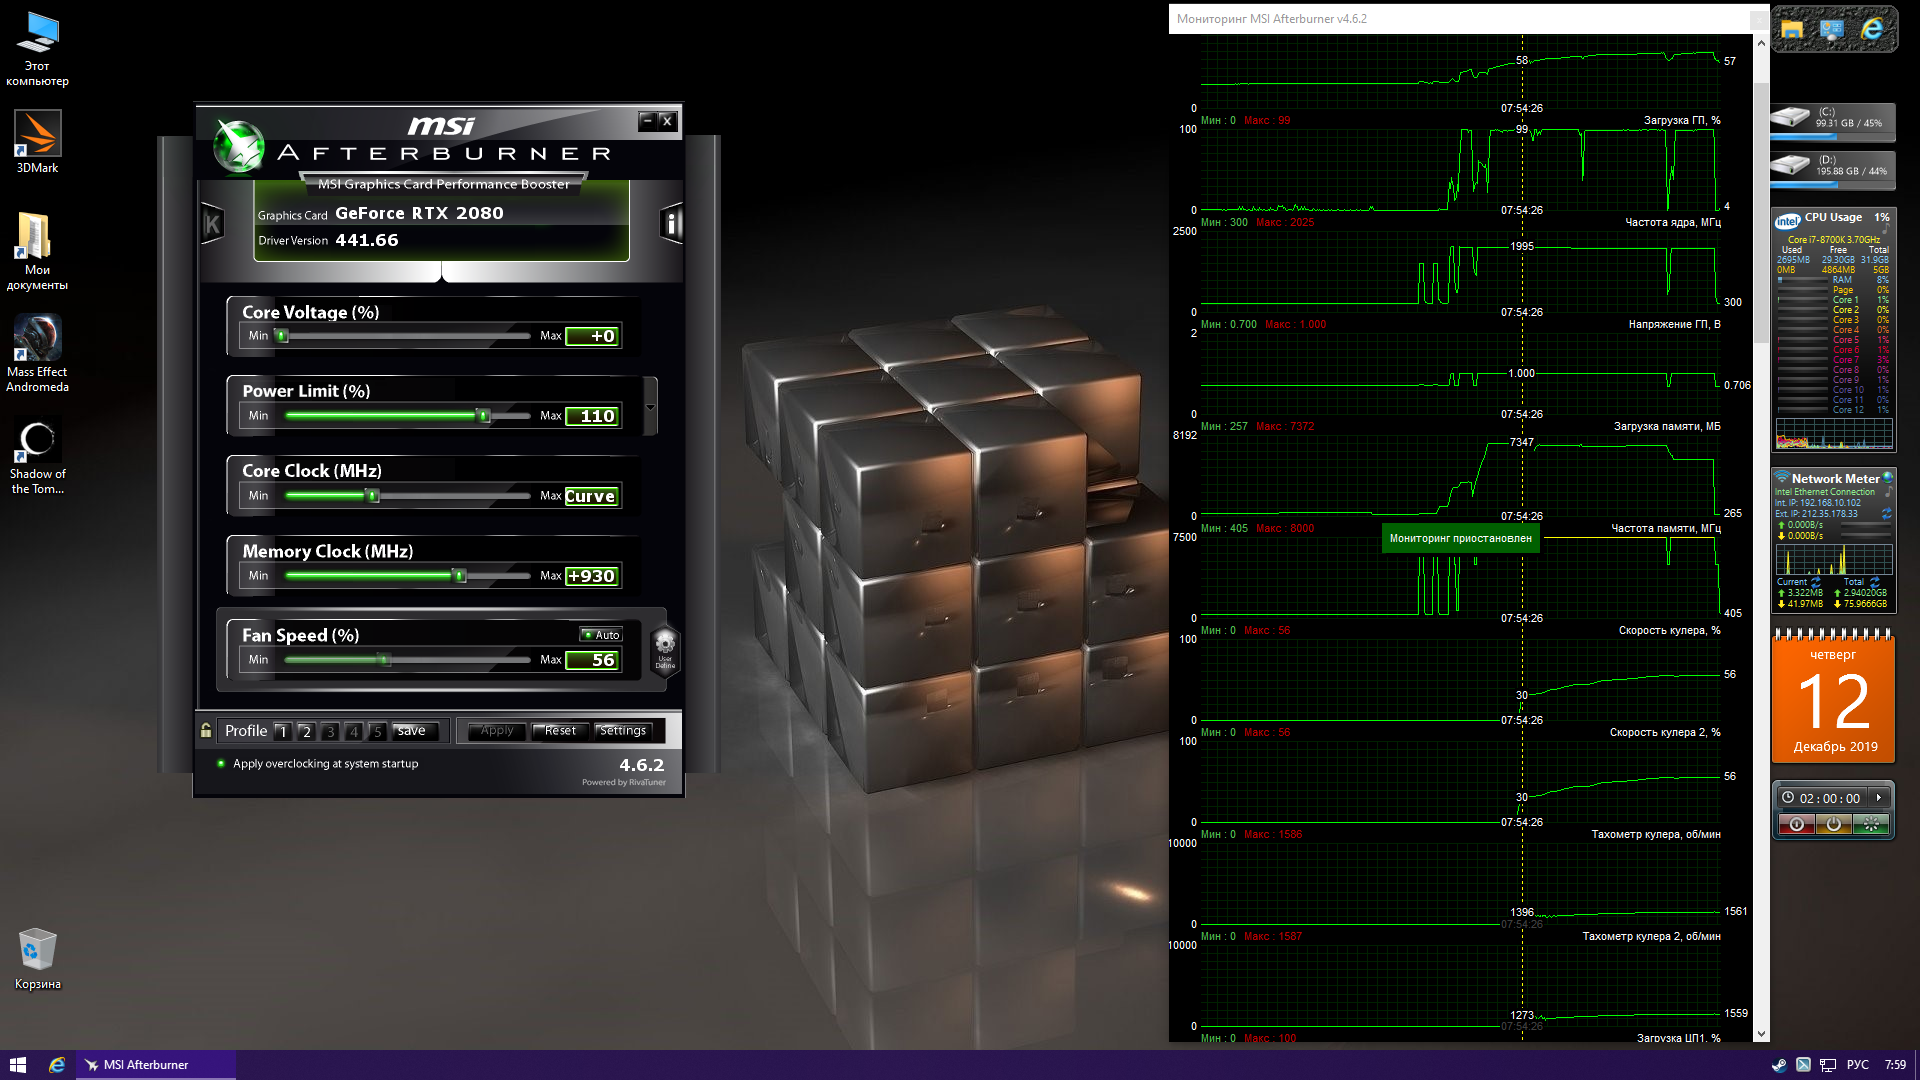Click the shutdown timer power button

pyautogui.click(x=1833, y=824)
